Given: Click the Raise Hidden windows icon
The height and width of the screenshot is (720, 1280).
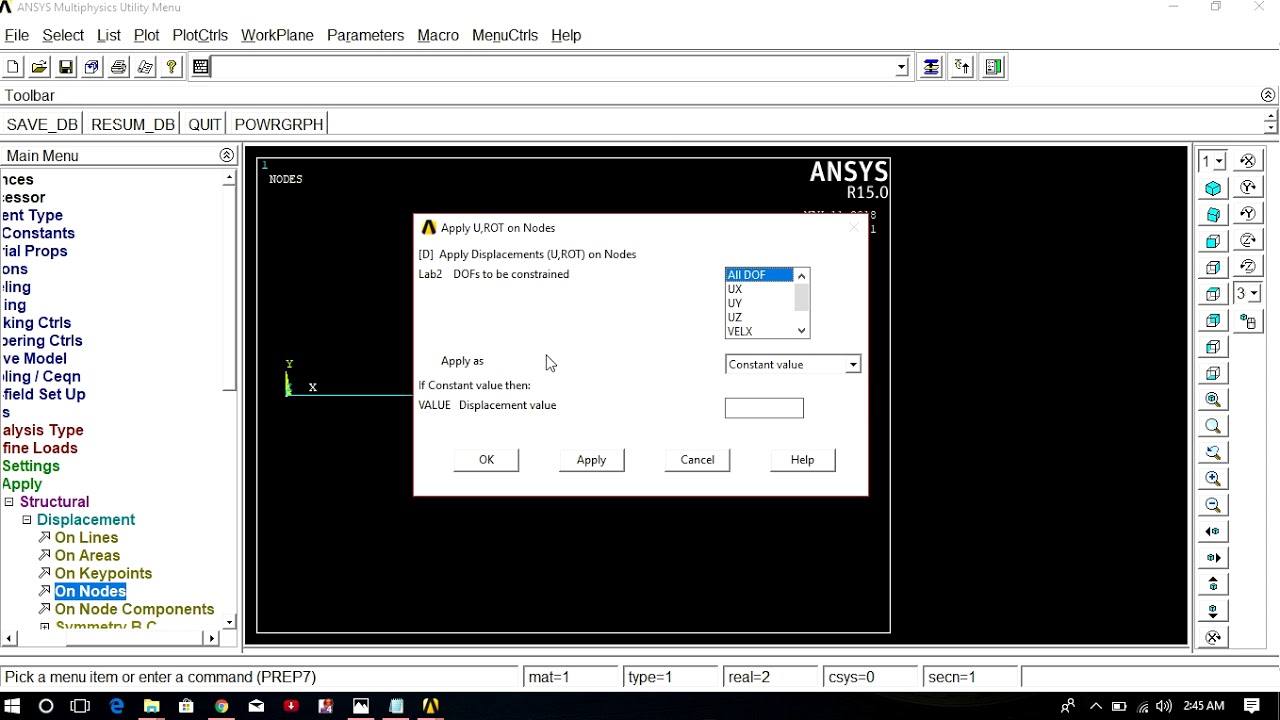Looking at the screenshot, I should (x=931, y=67).
